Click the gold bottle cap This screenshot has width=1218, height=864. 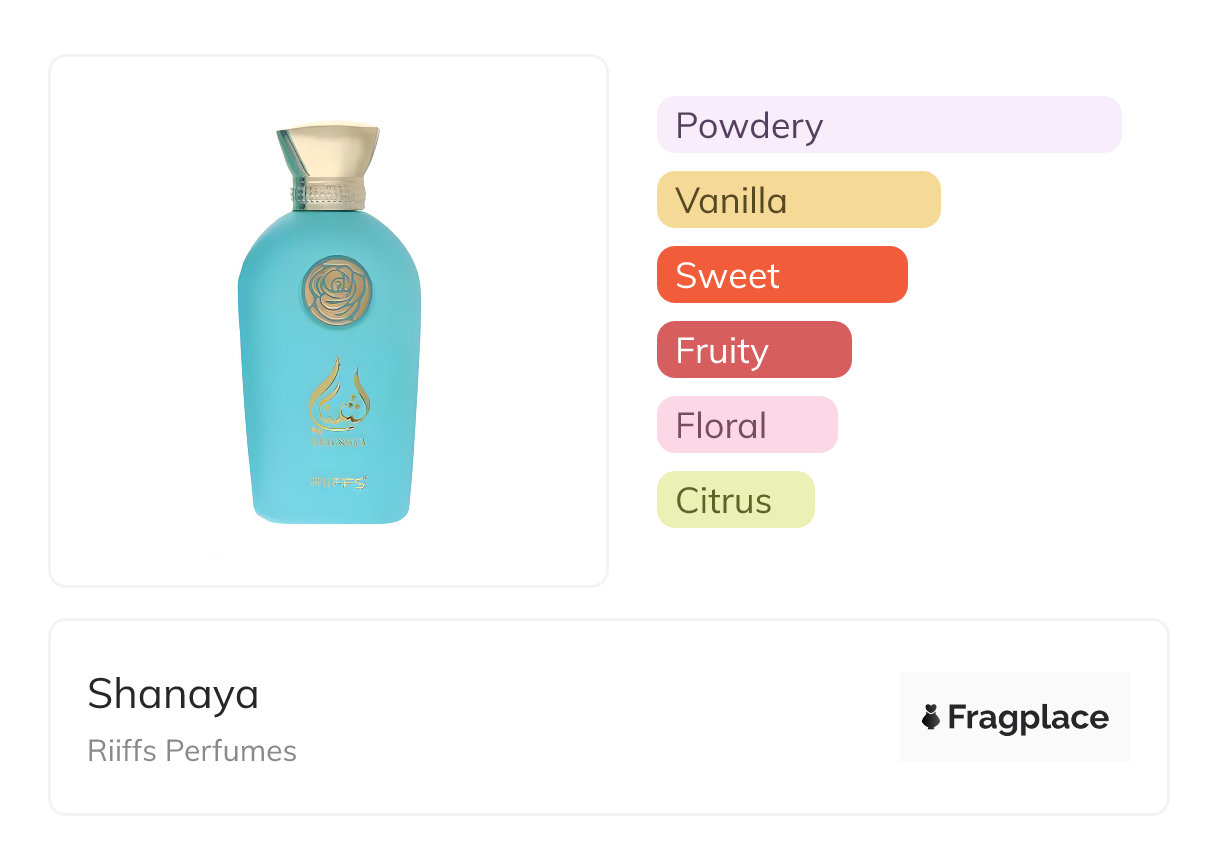[x=329, y=151]
